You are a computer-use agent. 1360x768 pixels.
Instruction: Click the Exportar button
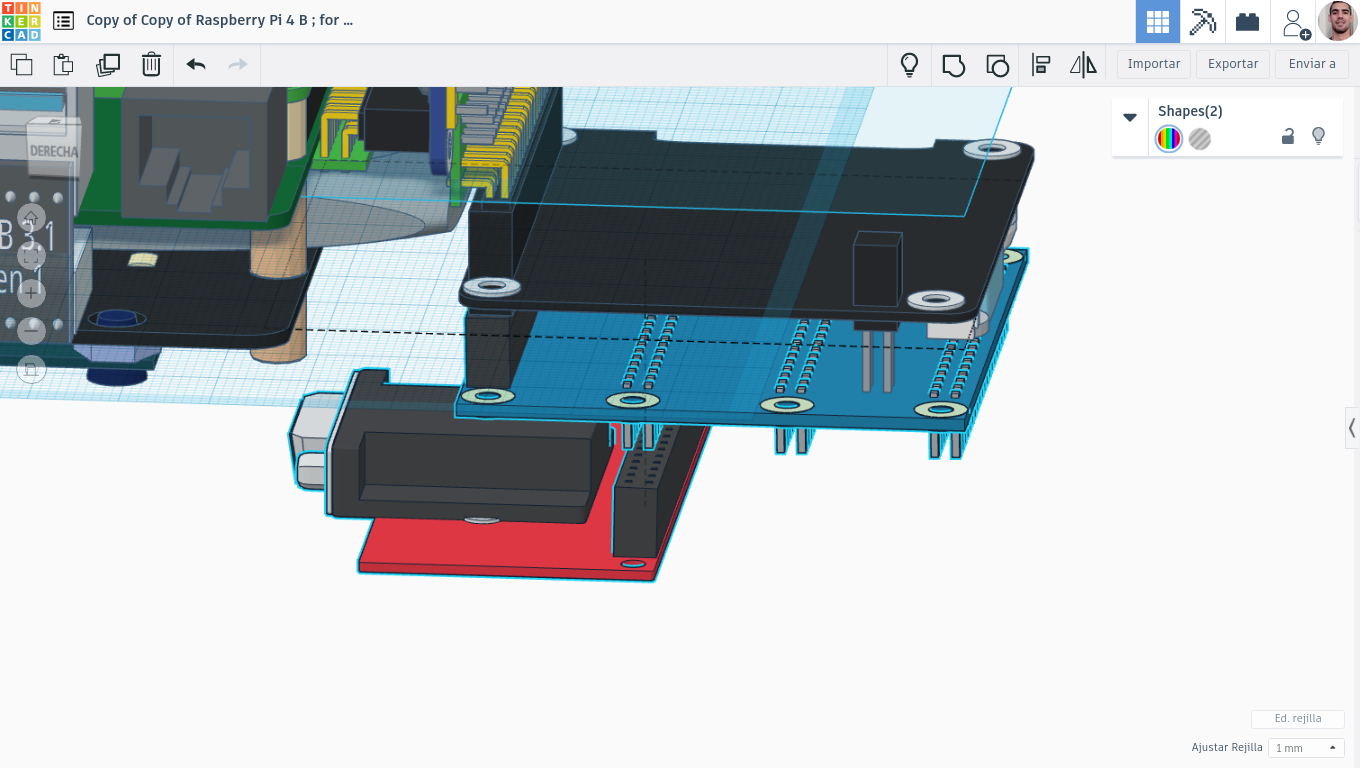pyautogui.click(x=1233, y=64)
